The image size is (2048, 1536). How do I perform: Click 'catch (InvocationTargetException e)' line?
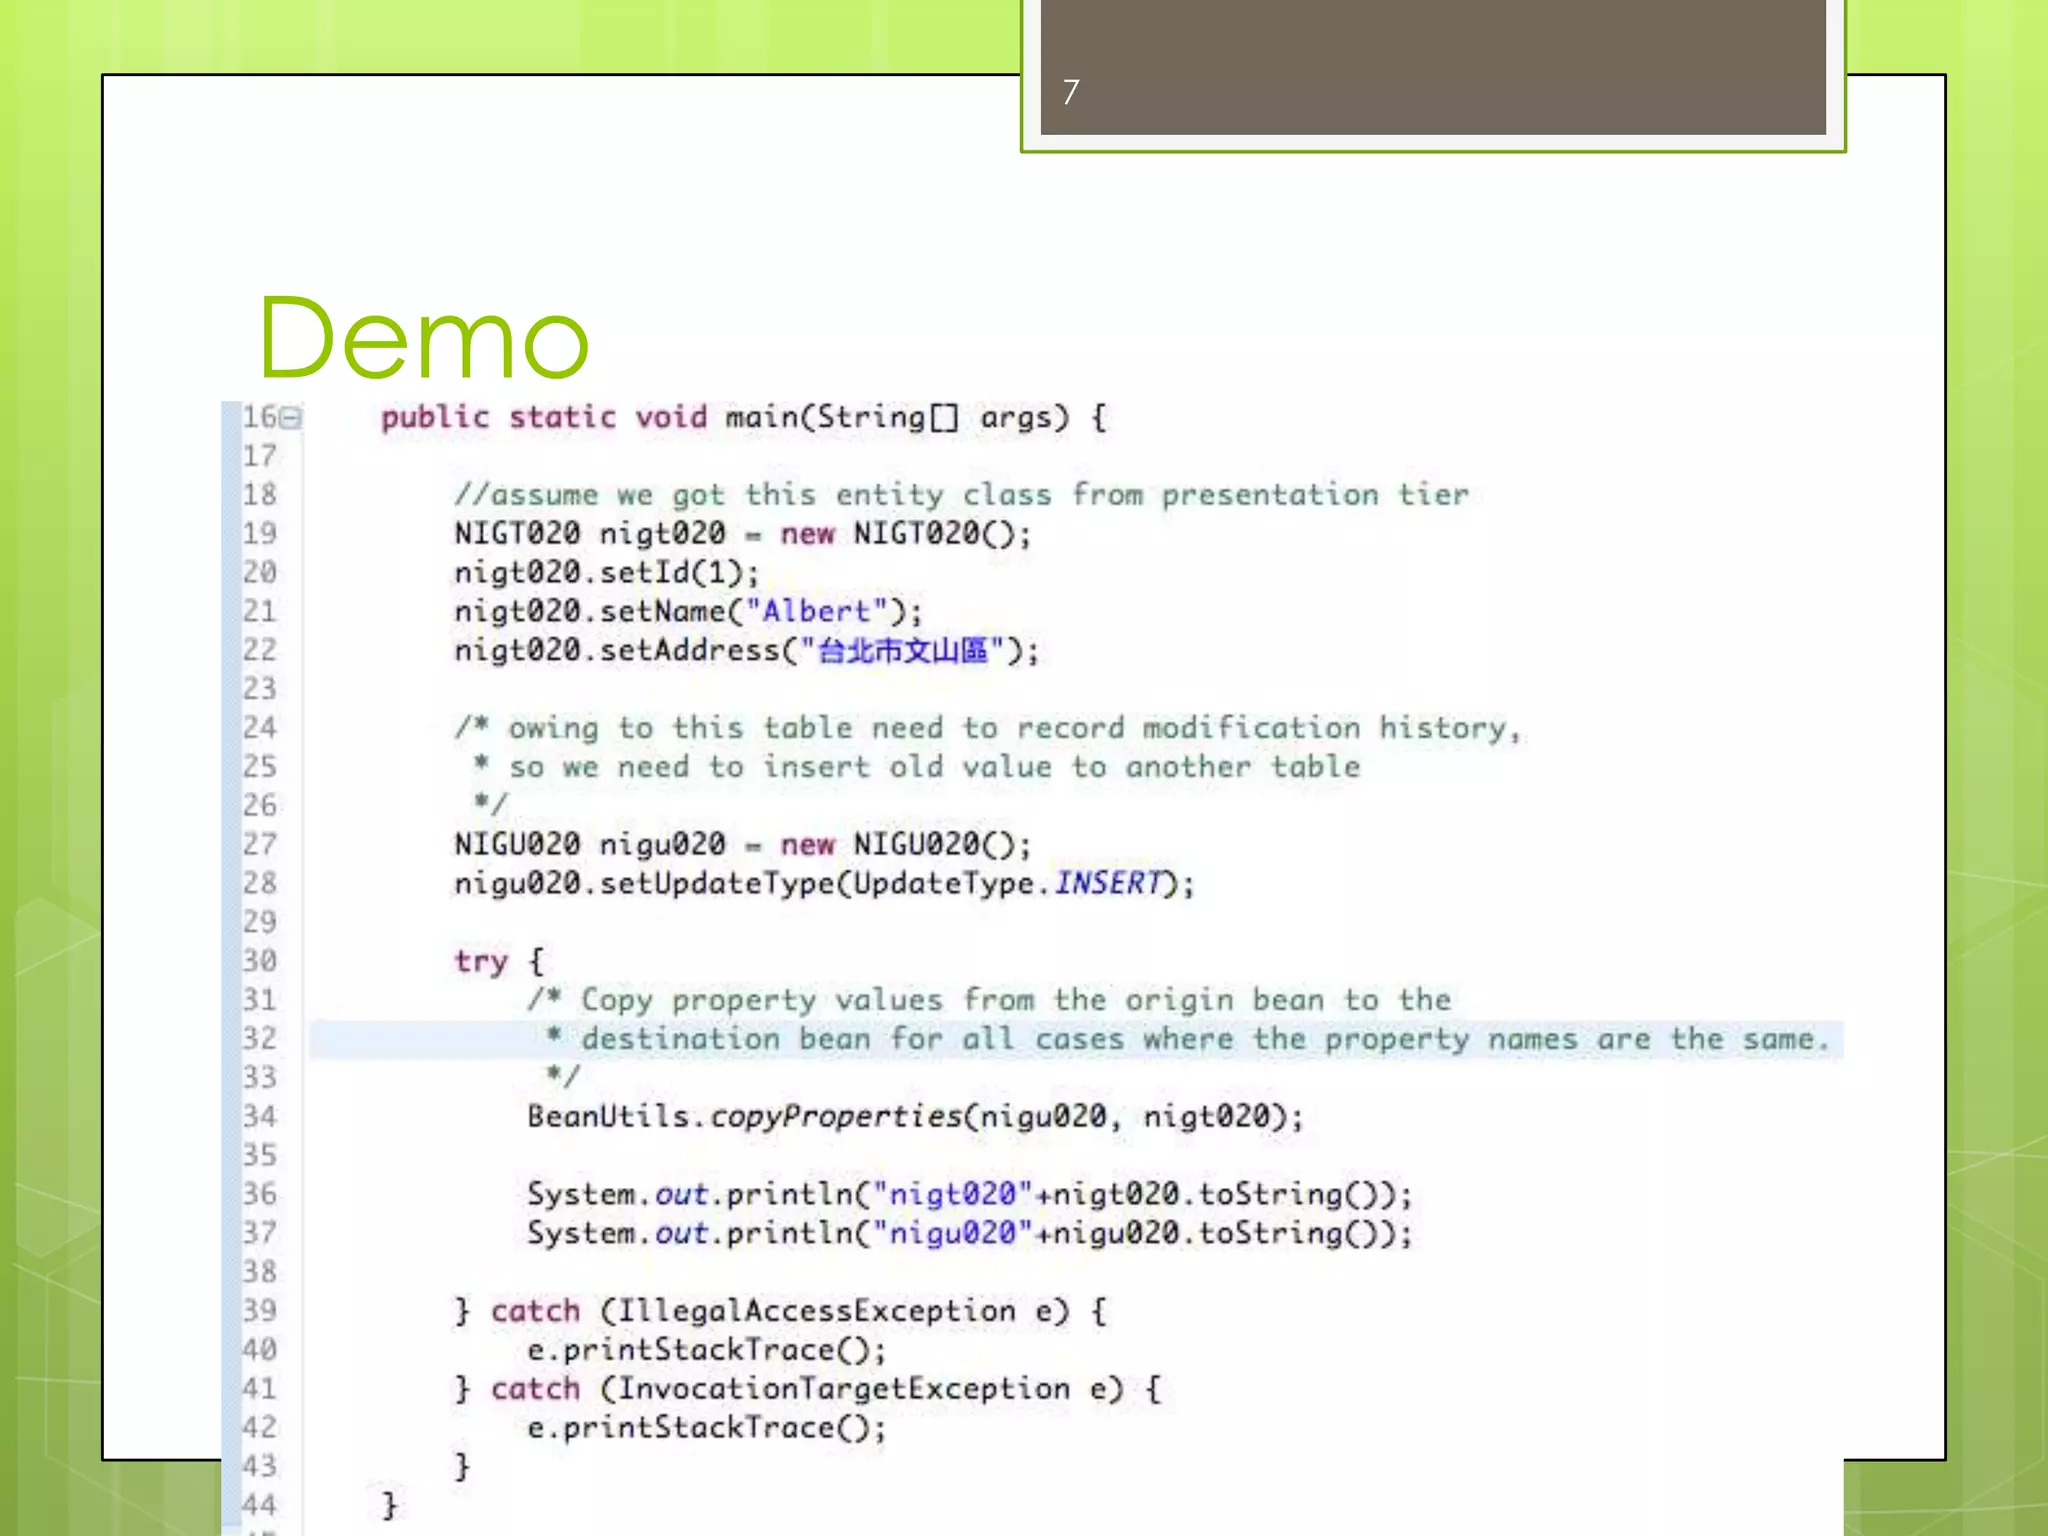(808, 1389)
